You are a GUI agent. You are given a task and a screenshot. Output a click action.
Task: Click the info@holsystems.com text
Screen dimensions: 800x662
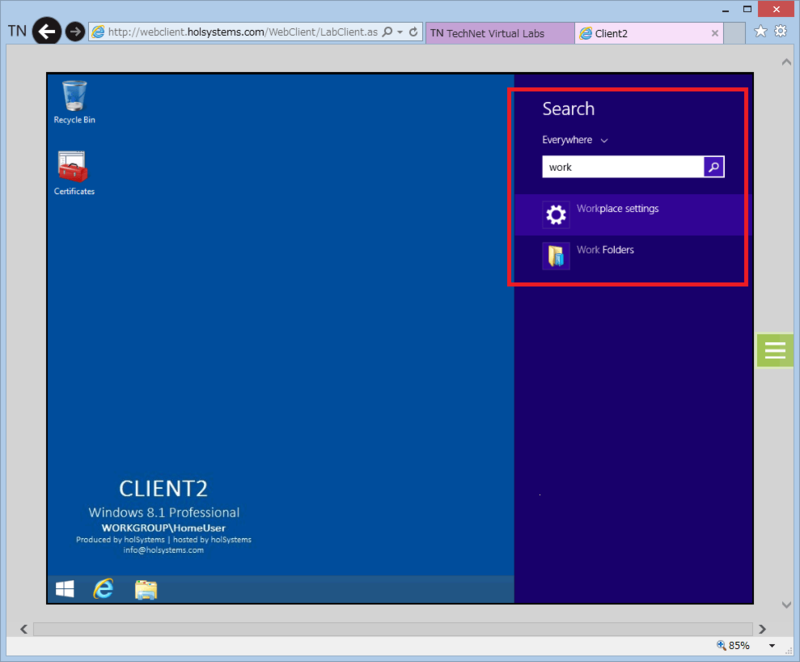163,550
